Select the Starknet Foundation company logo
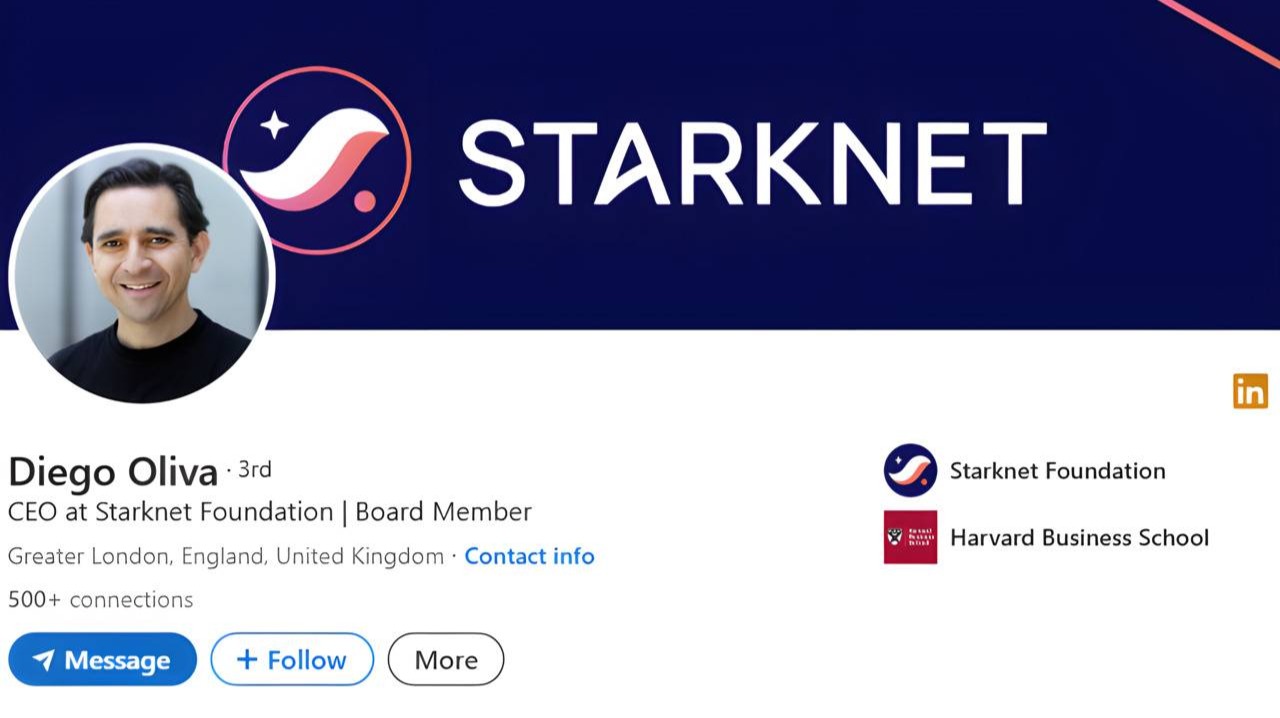This screenshot has height=718, width=1280. (x=910, y=470)
